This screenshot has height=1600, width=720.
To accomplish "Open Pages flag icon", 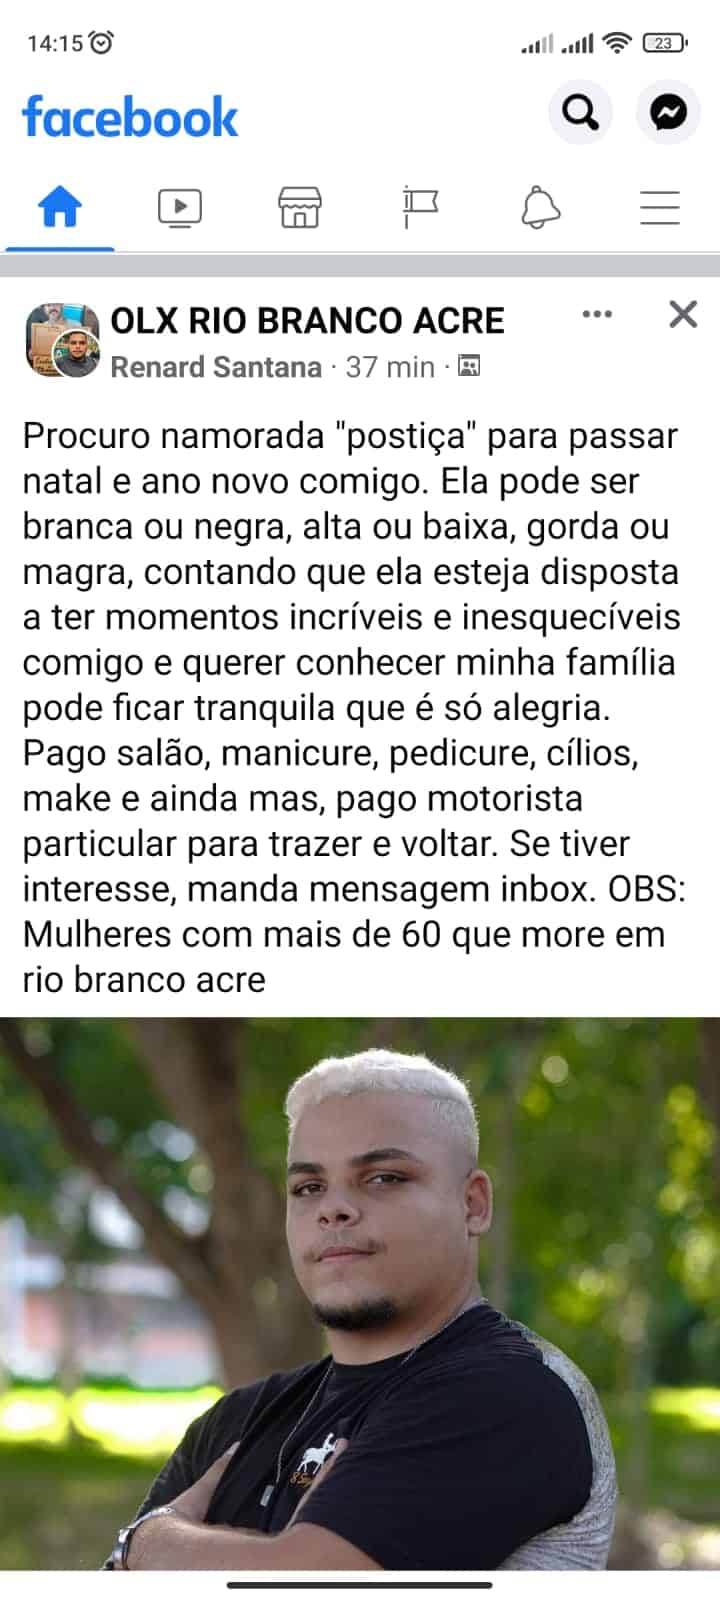I will 420,208.
